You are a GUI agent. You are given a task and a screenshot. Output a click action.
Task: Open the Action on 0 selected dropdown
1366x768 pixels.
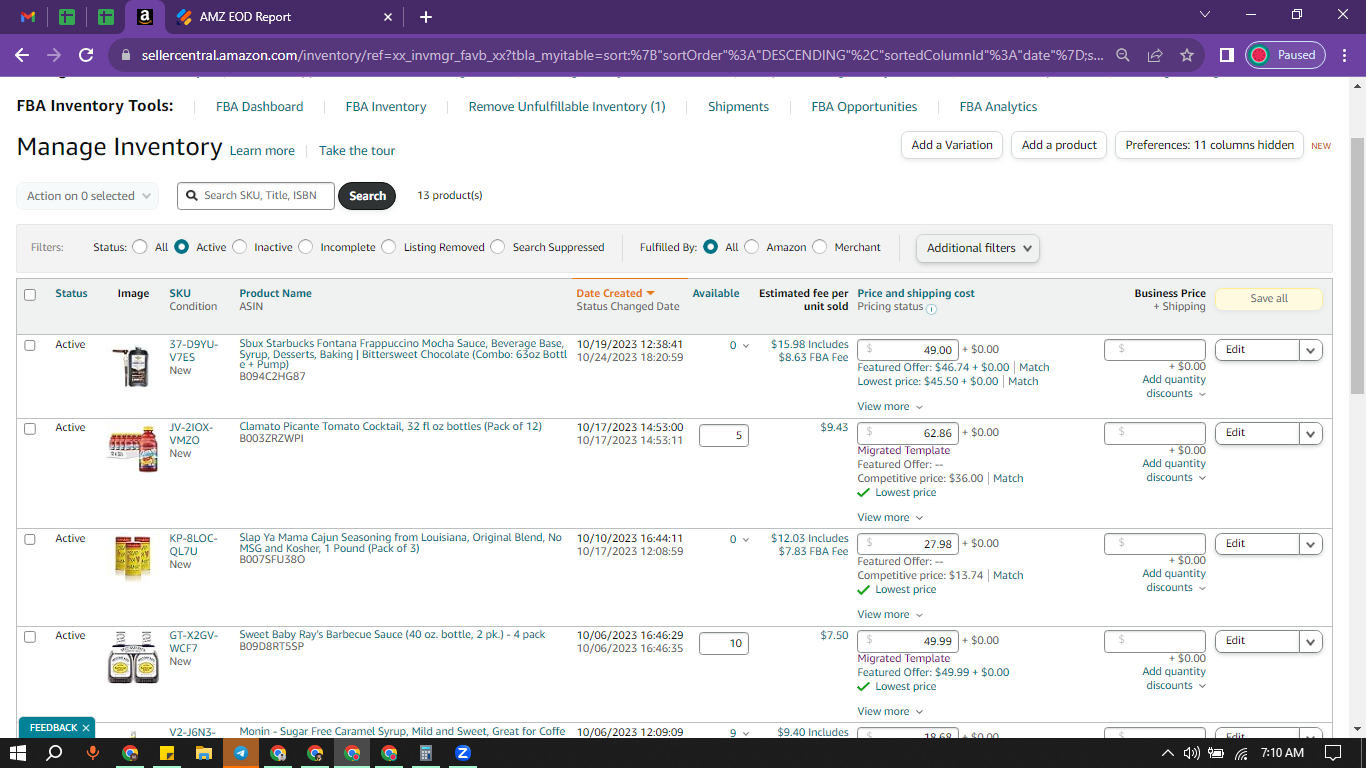pyautogui.click(x=88, y=196)
